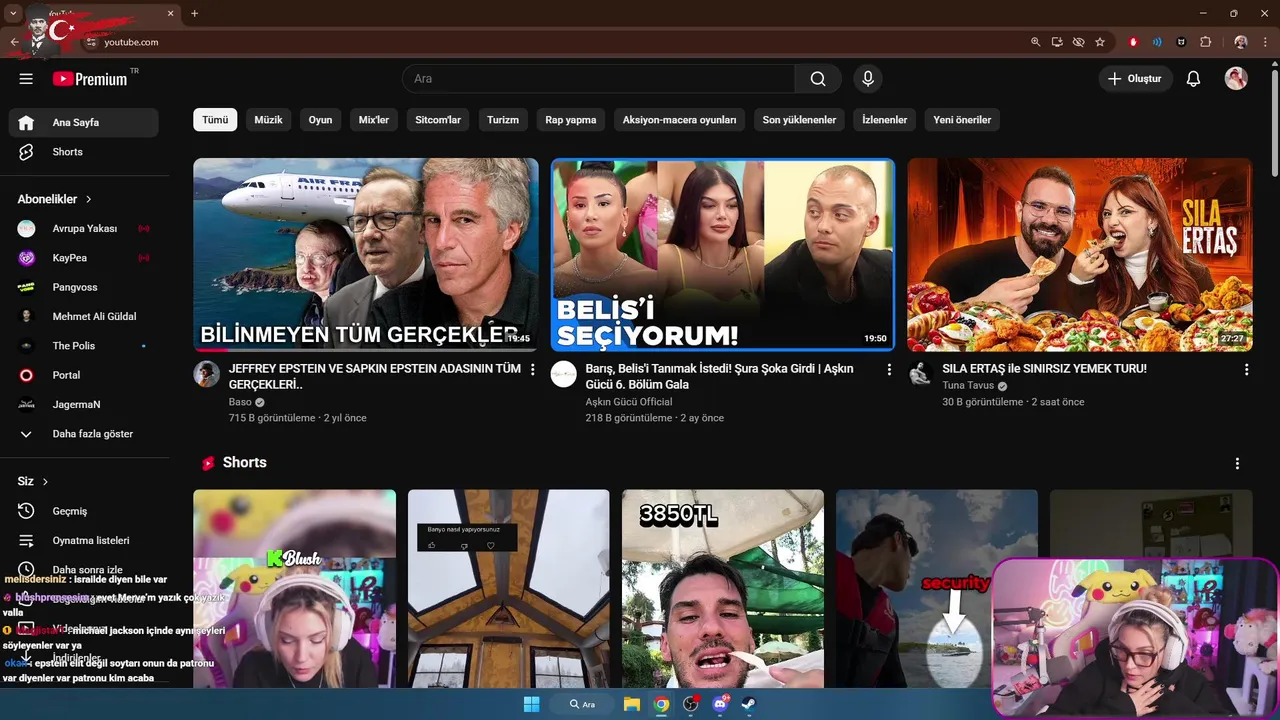Select Aksiyon-macera oyunları chip
Screen dimensions: 1280x720
pyautogui.click(x=679, y=120)
